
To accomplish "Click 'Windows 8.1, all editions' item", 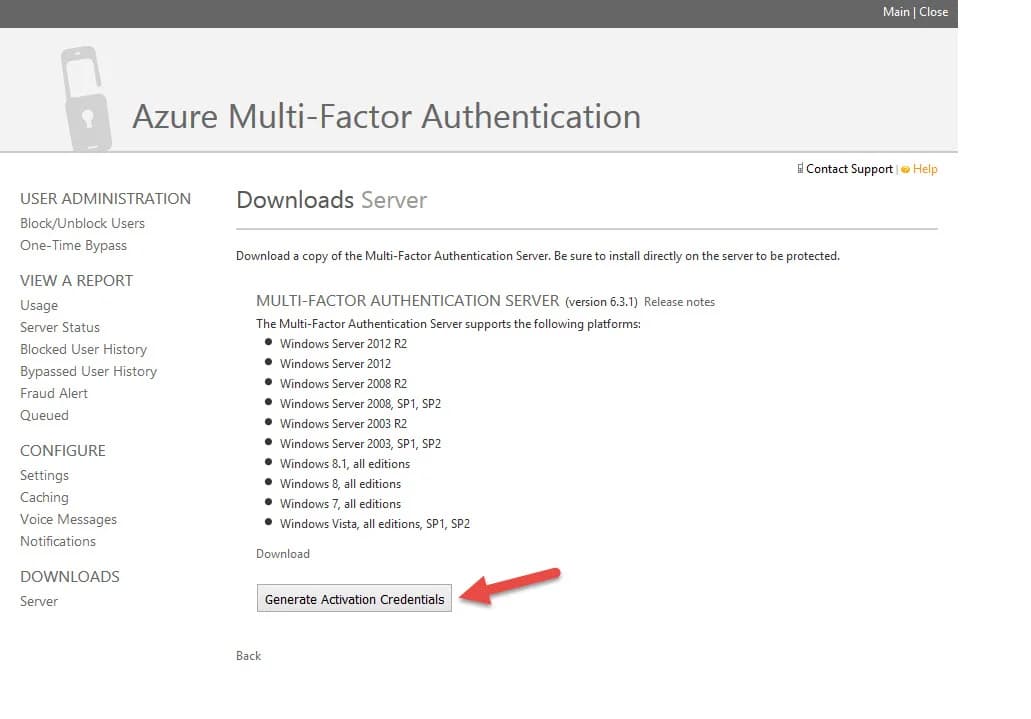I will click(345, 464).
